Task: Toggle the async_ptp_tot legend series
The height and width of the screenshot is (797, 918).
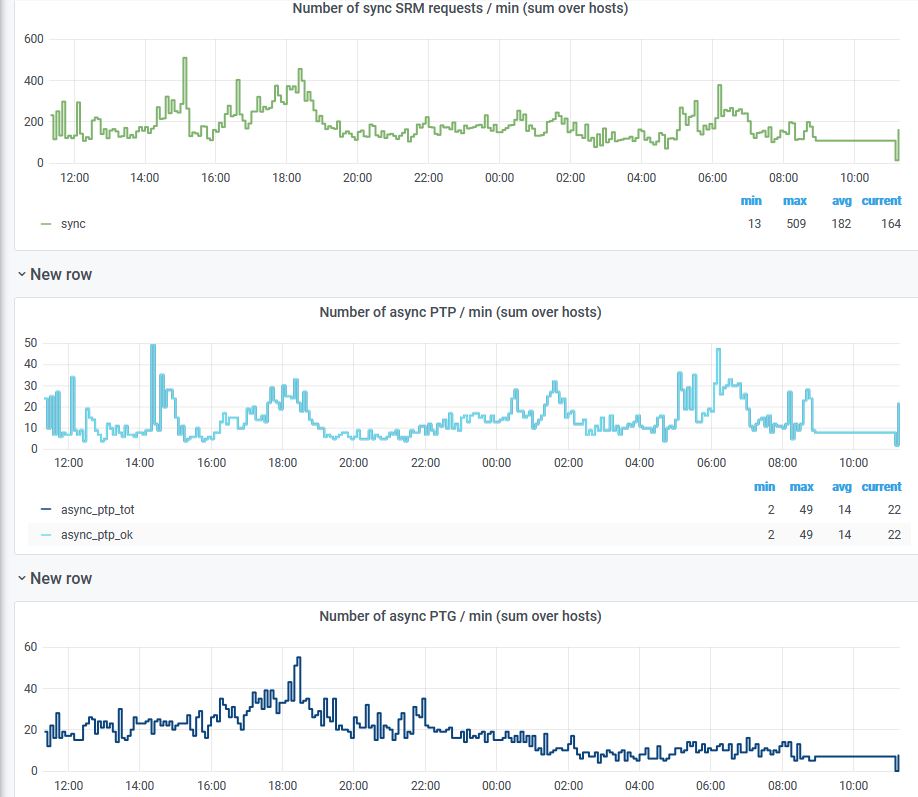Action: [x=98, y=509]
